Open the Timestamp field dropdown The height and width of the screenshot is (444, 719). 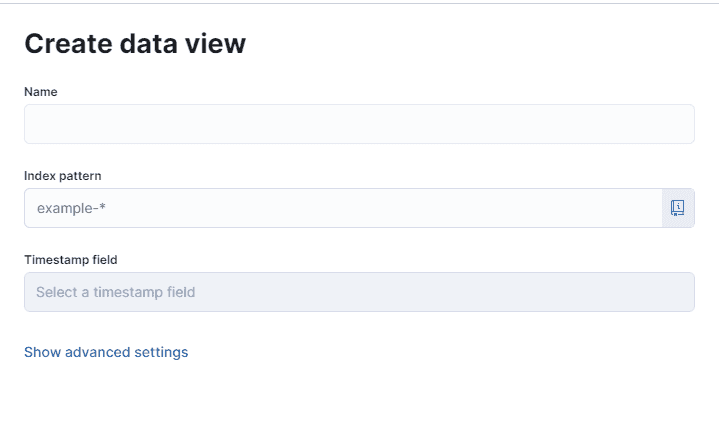pyautogui.click(x=359, y=292)
